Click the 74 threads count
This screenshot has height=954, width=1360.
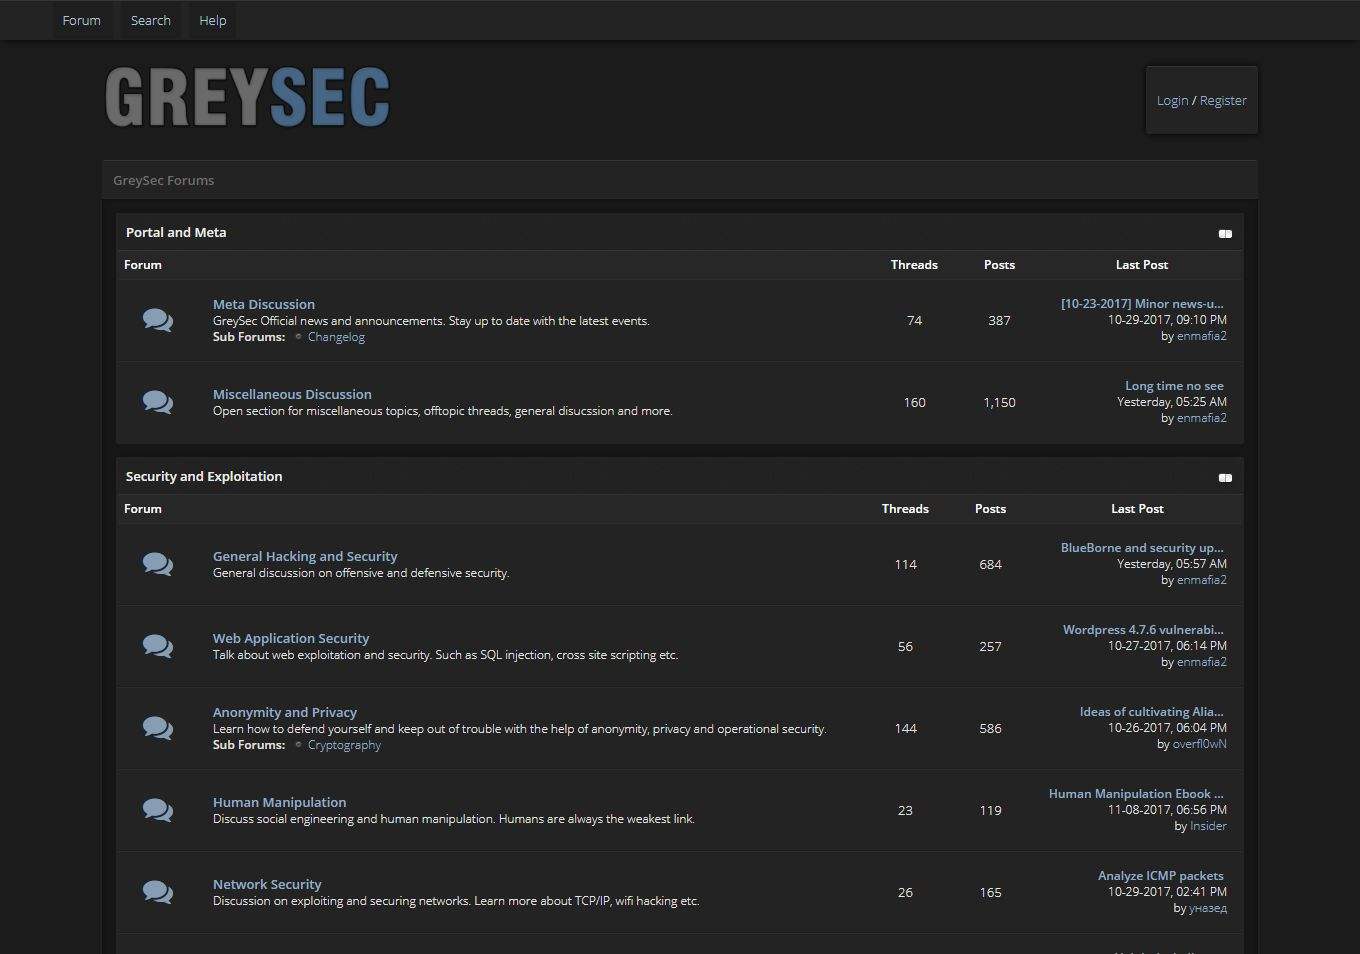point(914,320)
